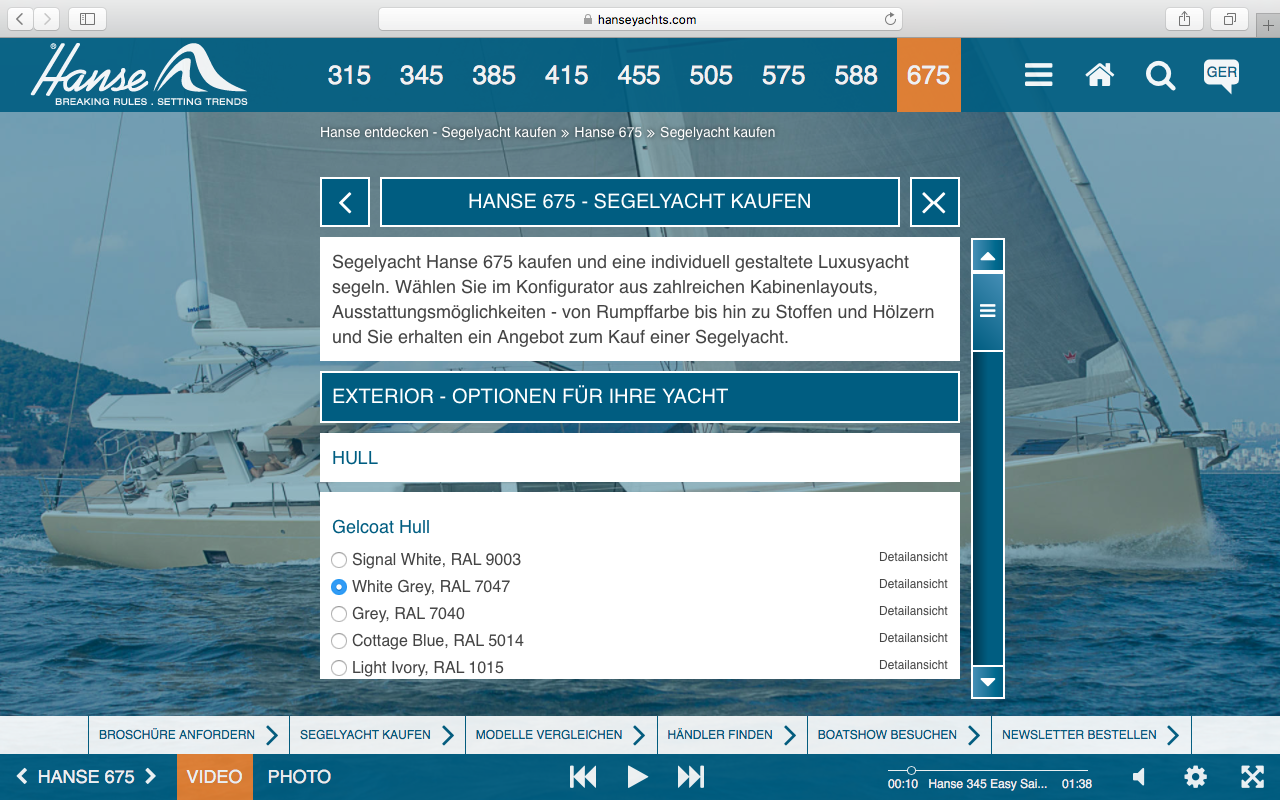The height and width of the screenshot is (800, 1280).
Task: Enter fullscreen mode
Action: [x=1252, y=777]
